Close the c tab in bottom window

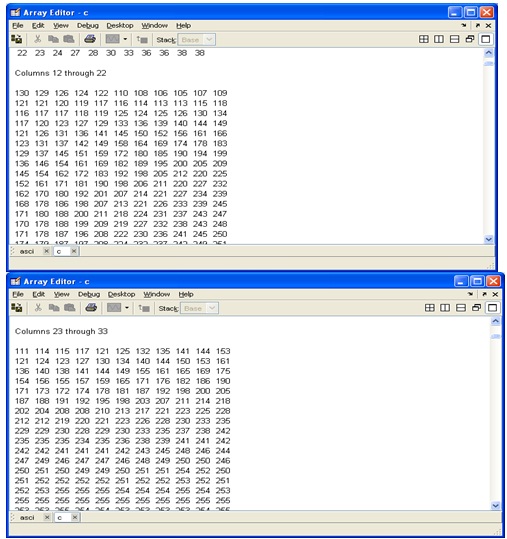pos(75,517)
